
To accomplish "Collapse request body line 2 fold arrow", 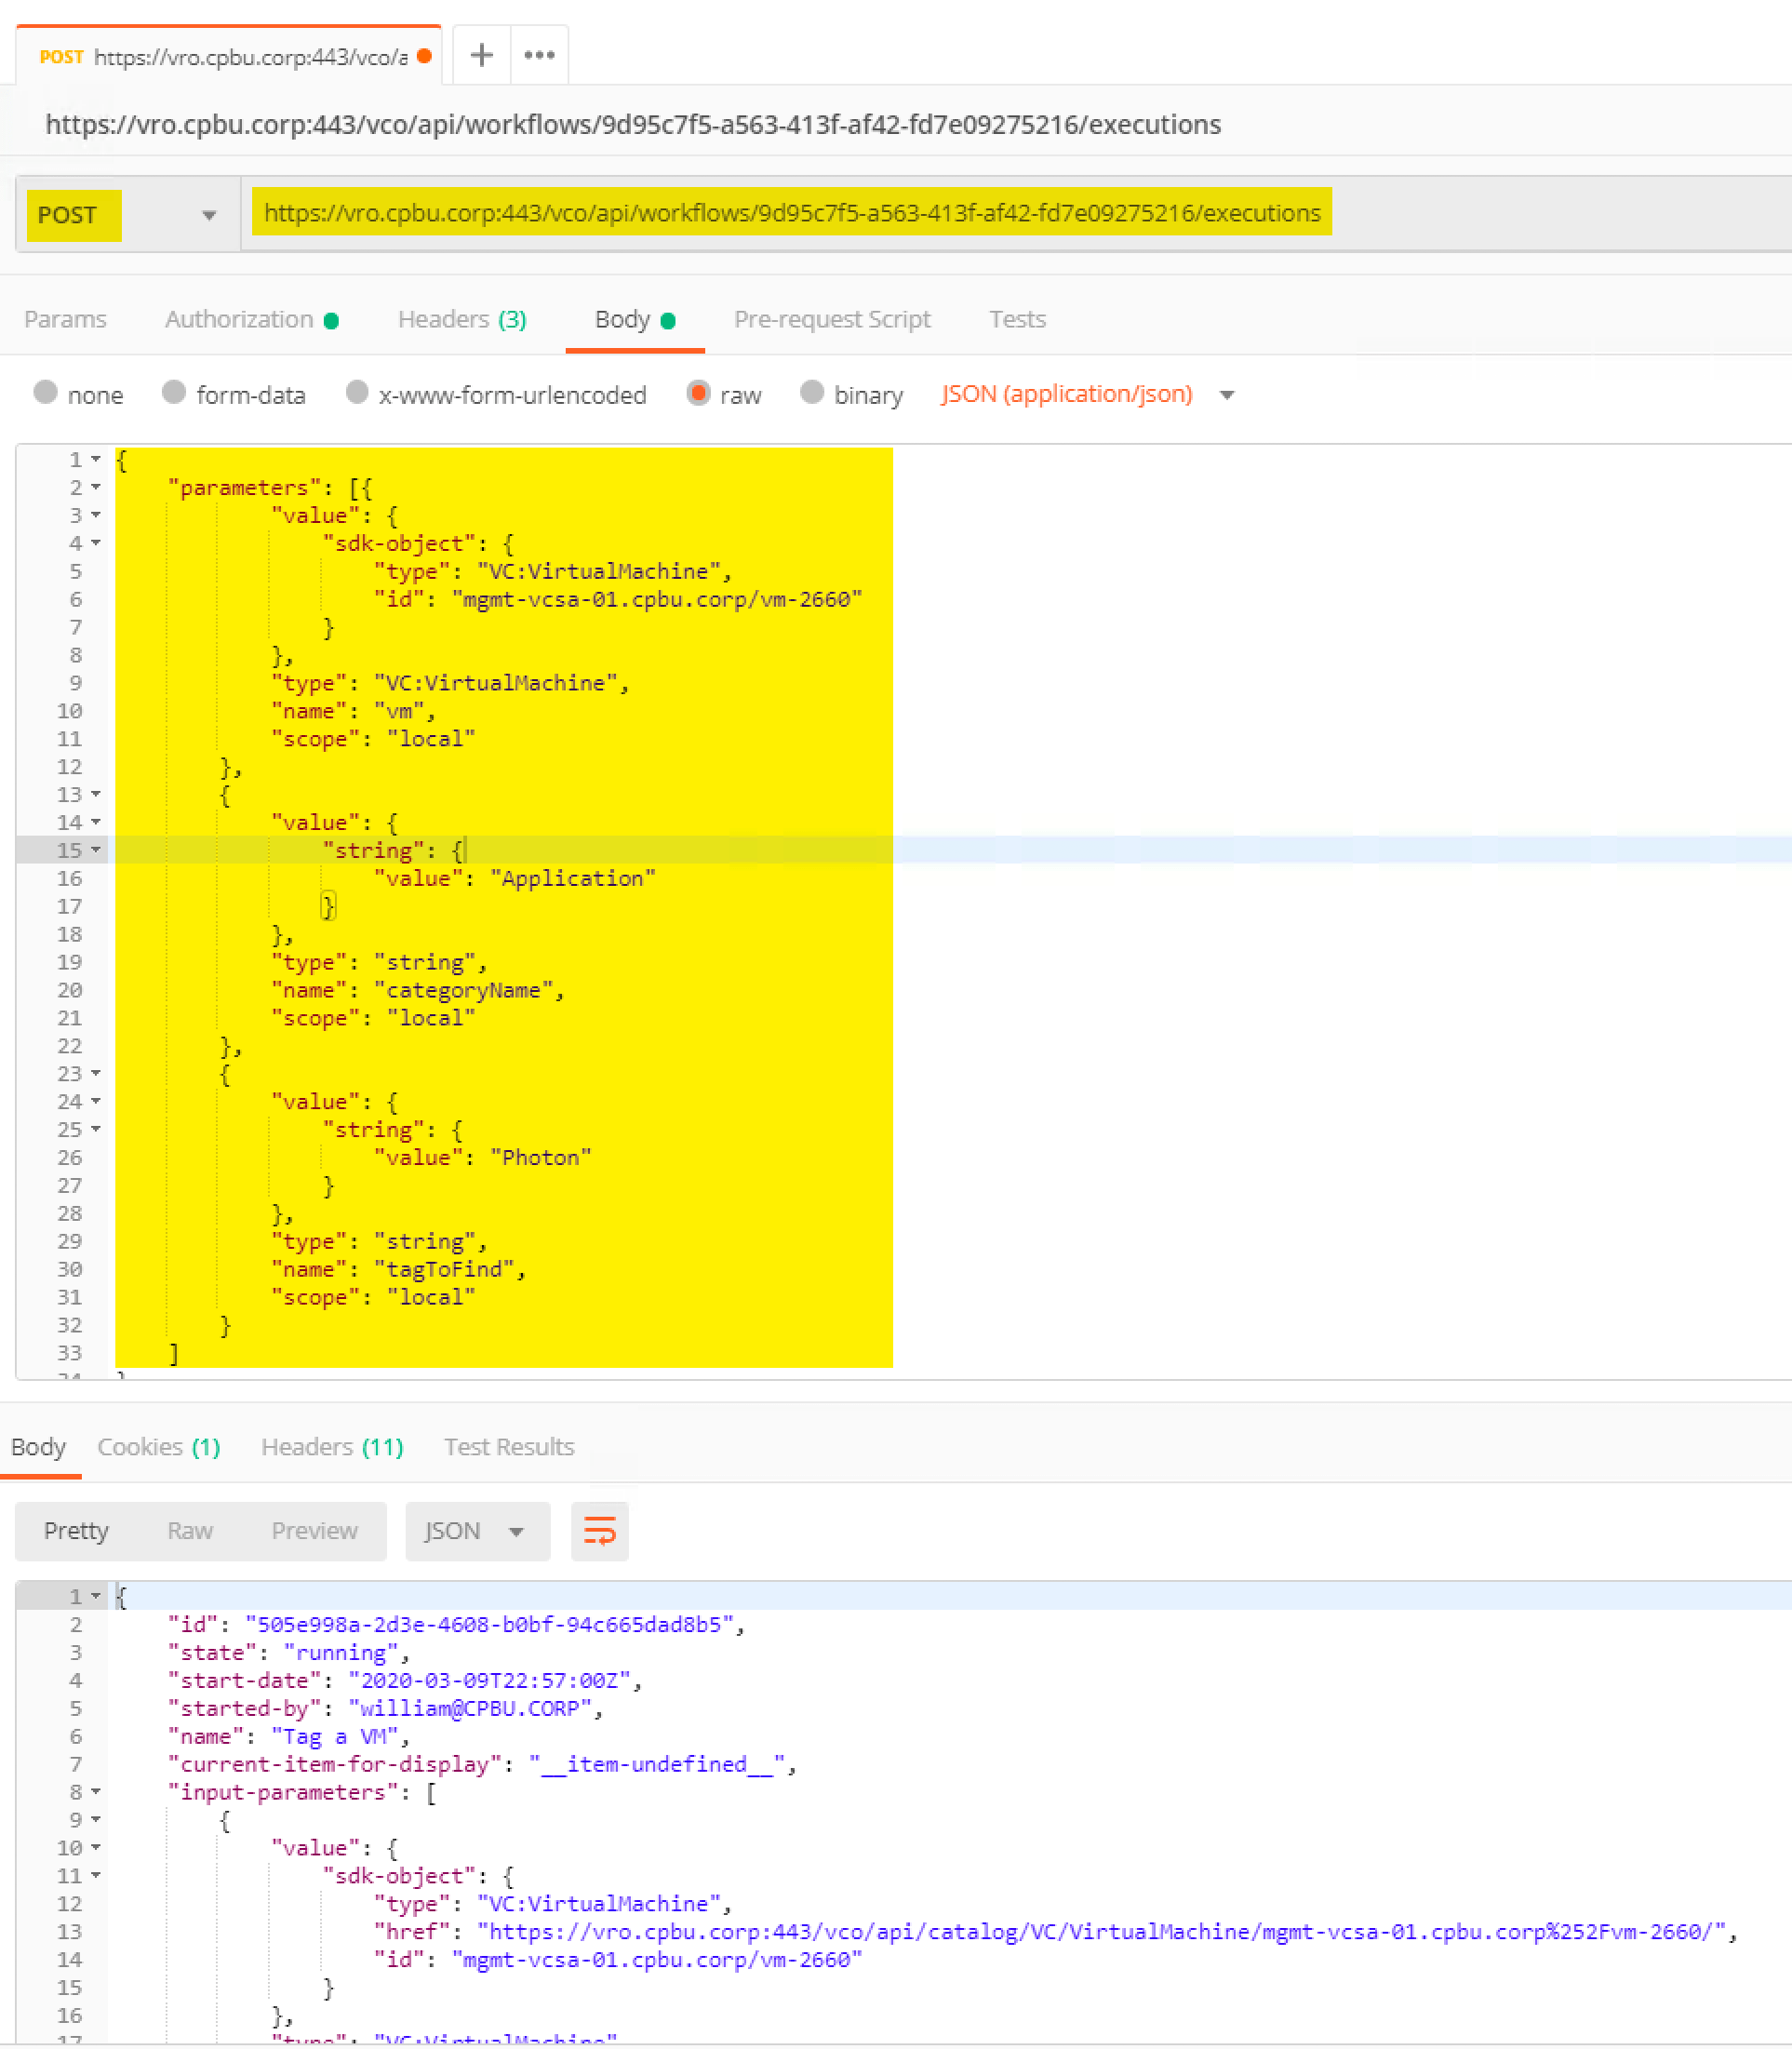I will [x=96, y=487].
